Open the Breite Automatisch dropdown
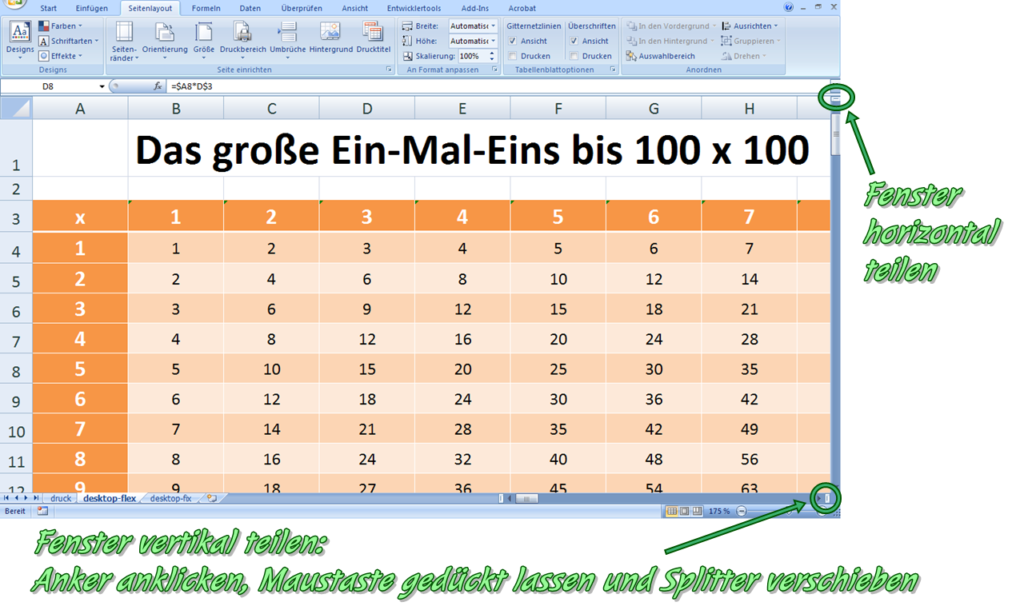The image size is (1024, 614). tap(474, 26)
